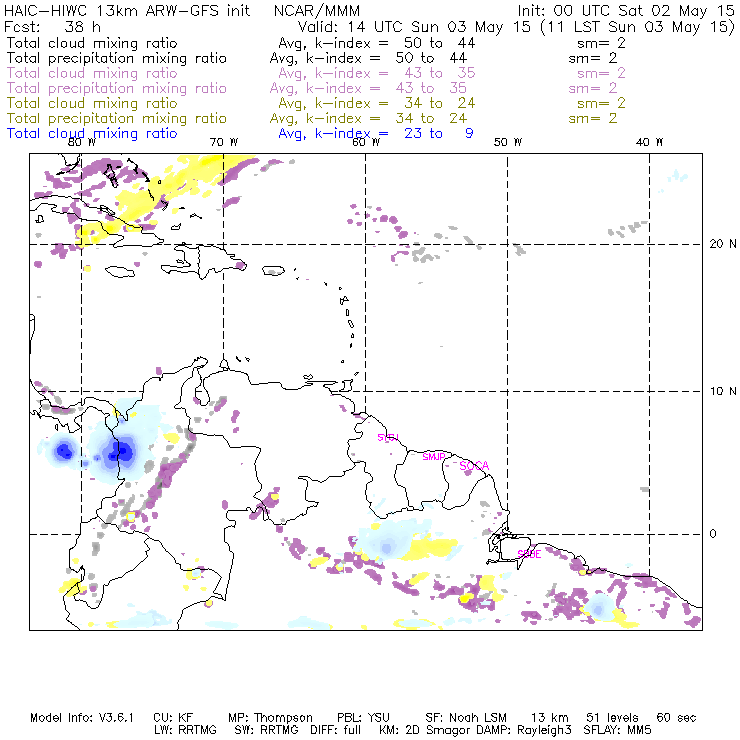Click the 'PBL: YSU' footer entry

[x=363, y=718]
